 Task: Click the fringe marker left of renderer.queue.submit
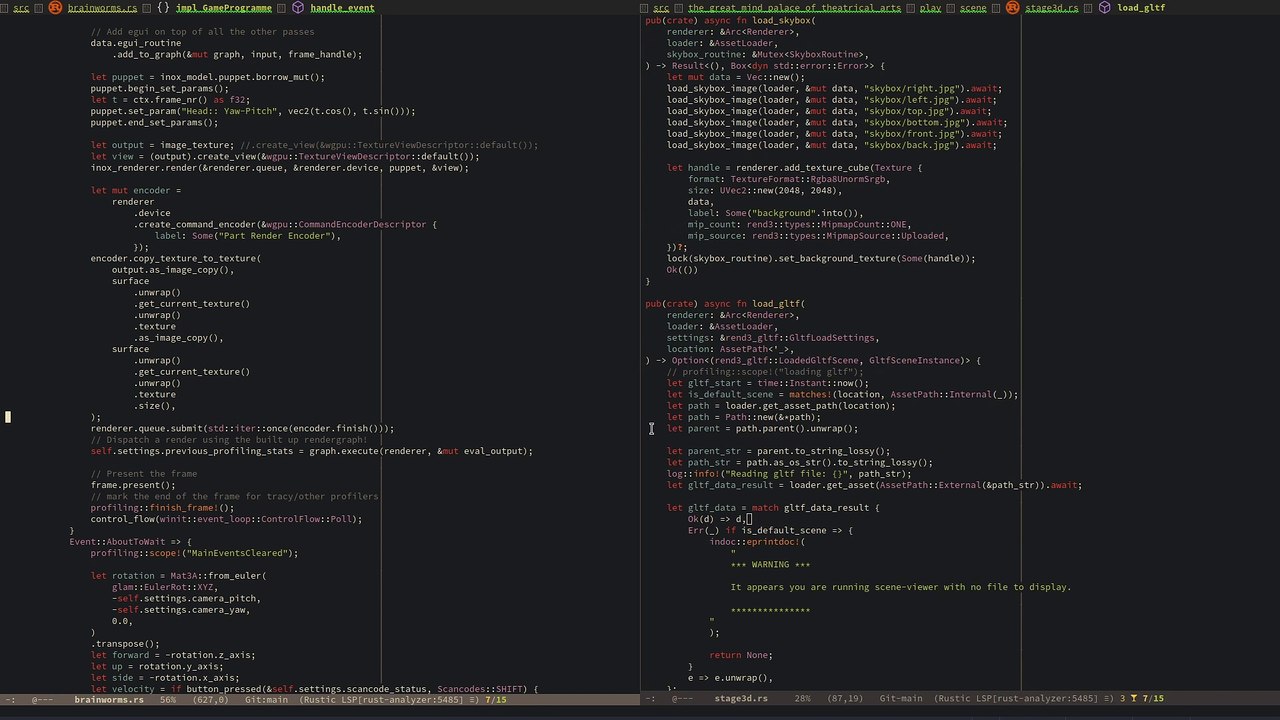tap(8, 417)
